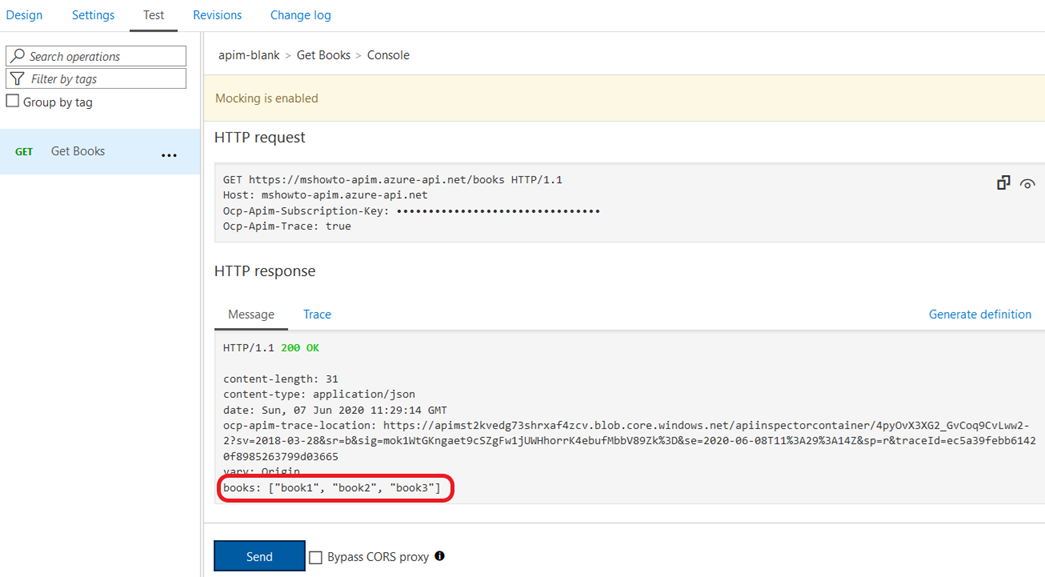This screenshot has width=1045, height=577.
Task: Select the Get Books operation
Action: 100,152
